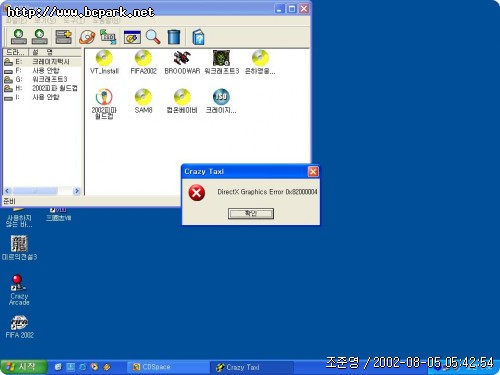This screenshot has width=500, height=375.
Task: Select the FIFA 2002 desktop shortcut
Action: tap(19, 327)
